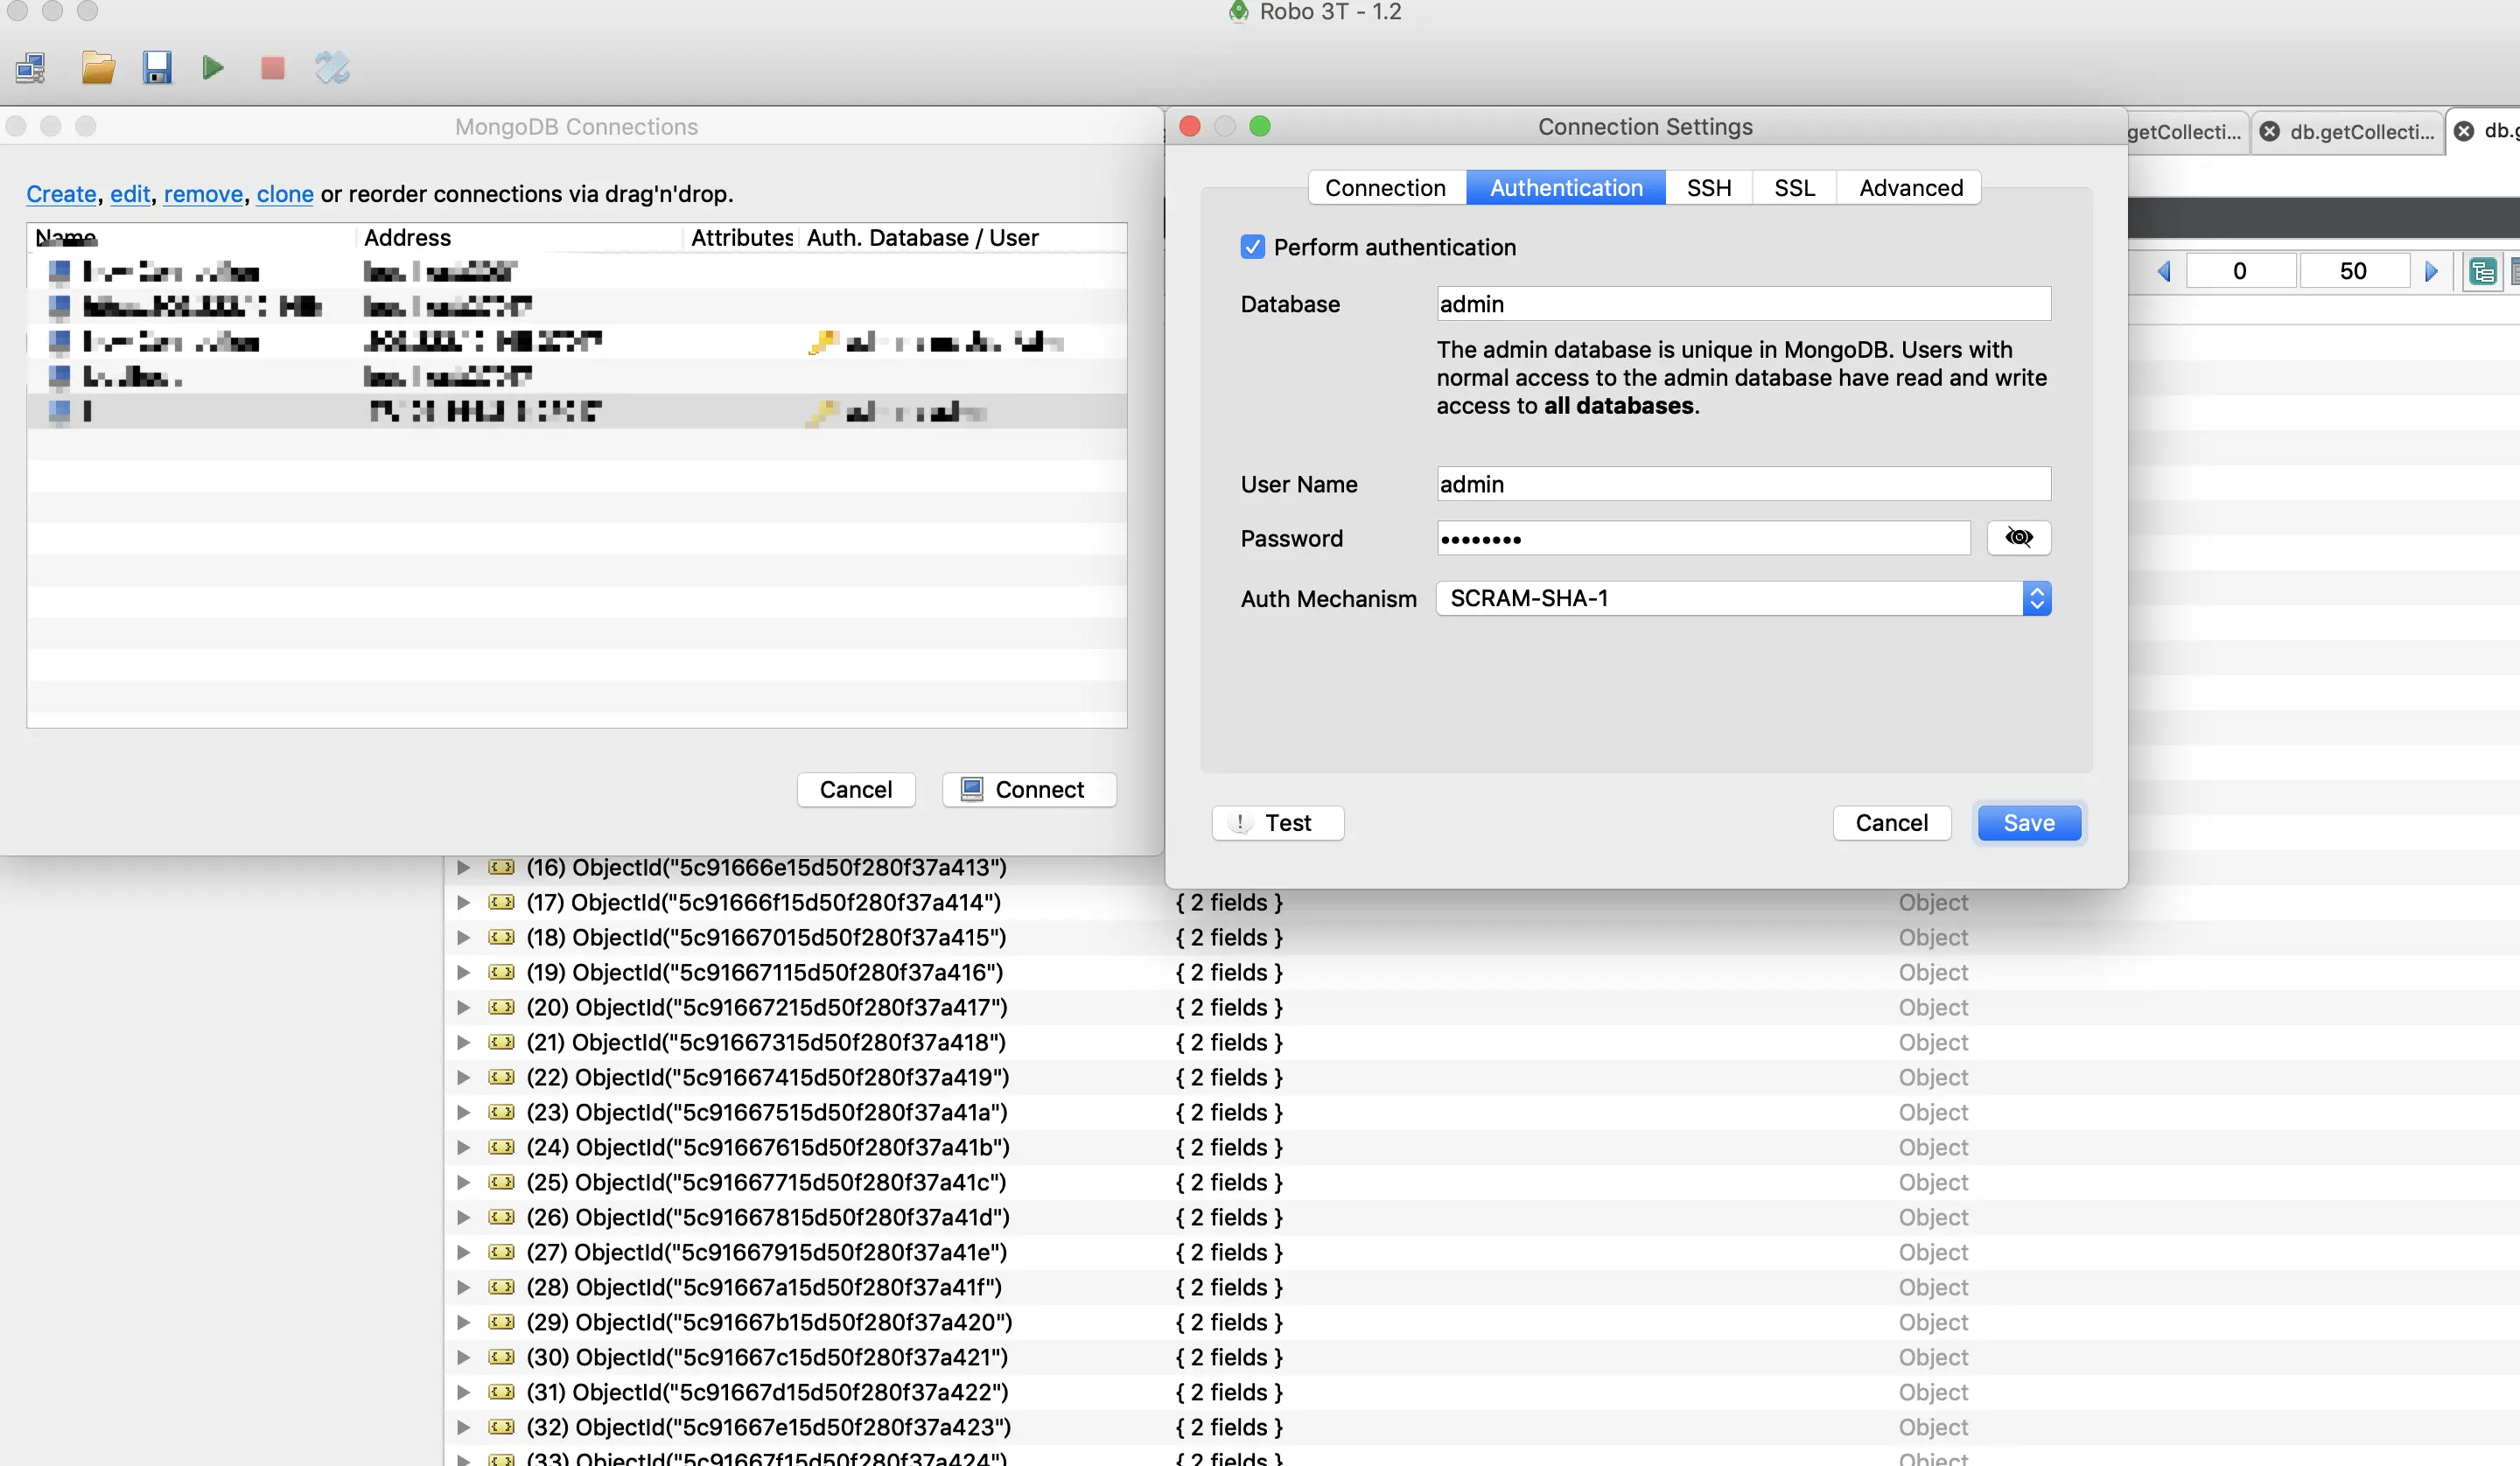
Task: Click the rotate/orientation toolbar icon
Action: tap(332, 68)
